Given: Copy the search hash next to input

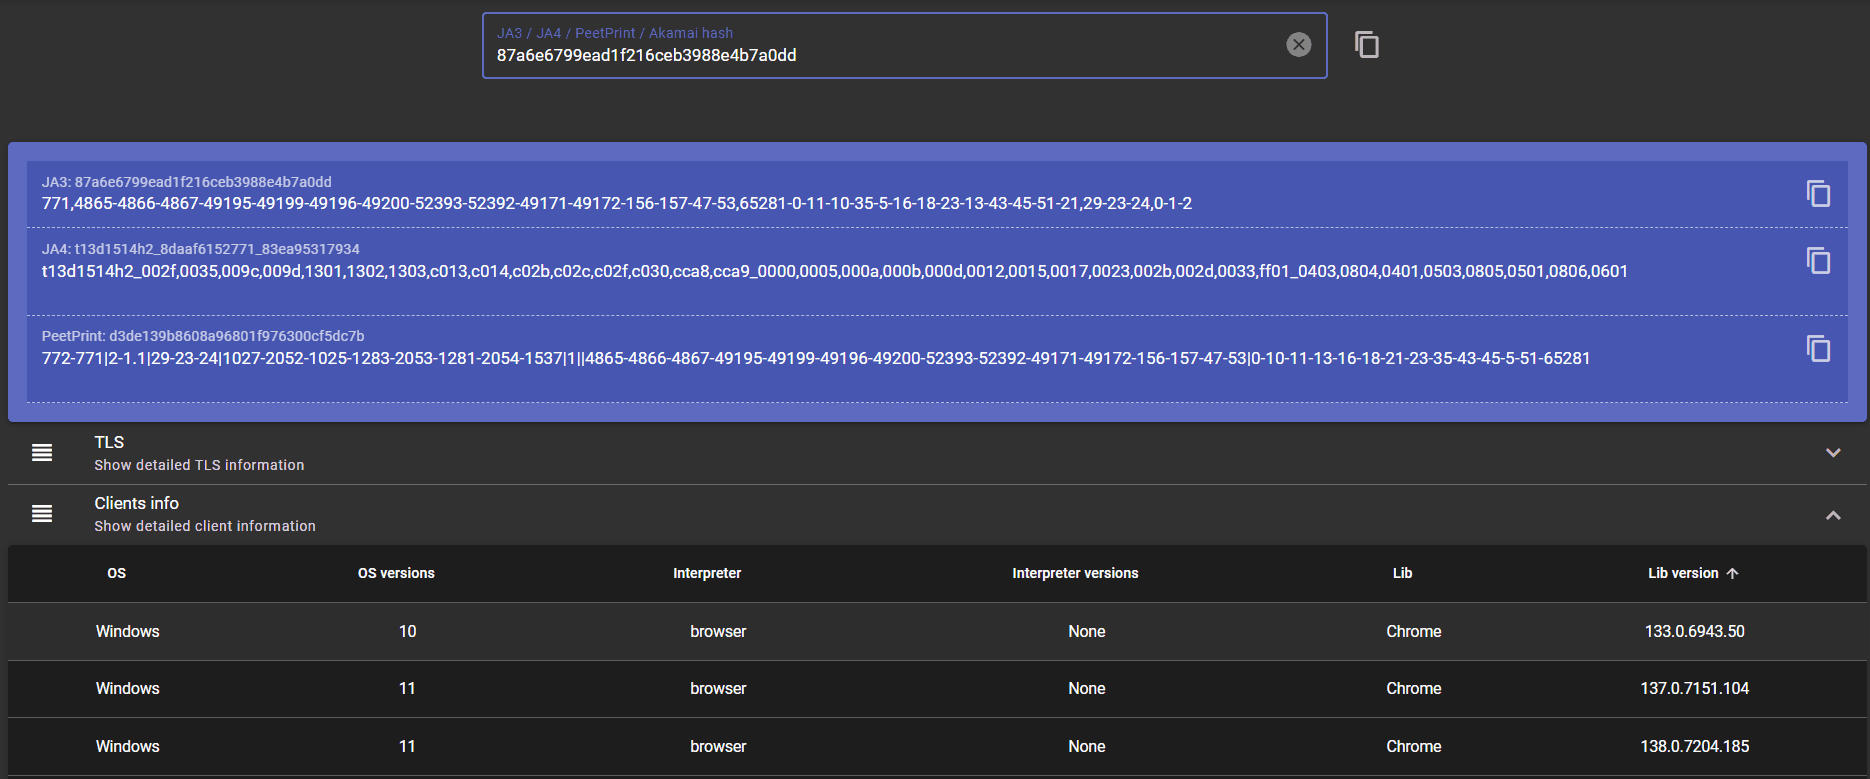Looking at the screenshot, I should (1367, 44).
